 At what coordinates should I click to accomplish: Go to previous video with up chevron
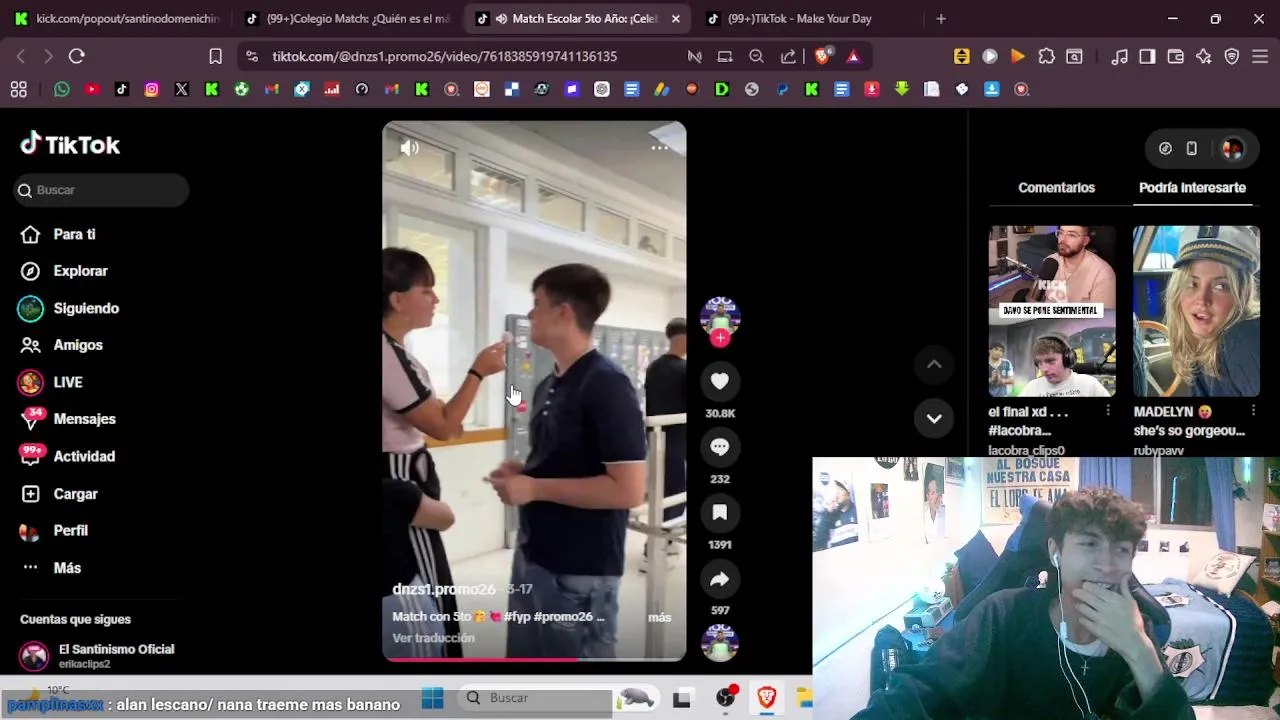click(x=934, y=365)
